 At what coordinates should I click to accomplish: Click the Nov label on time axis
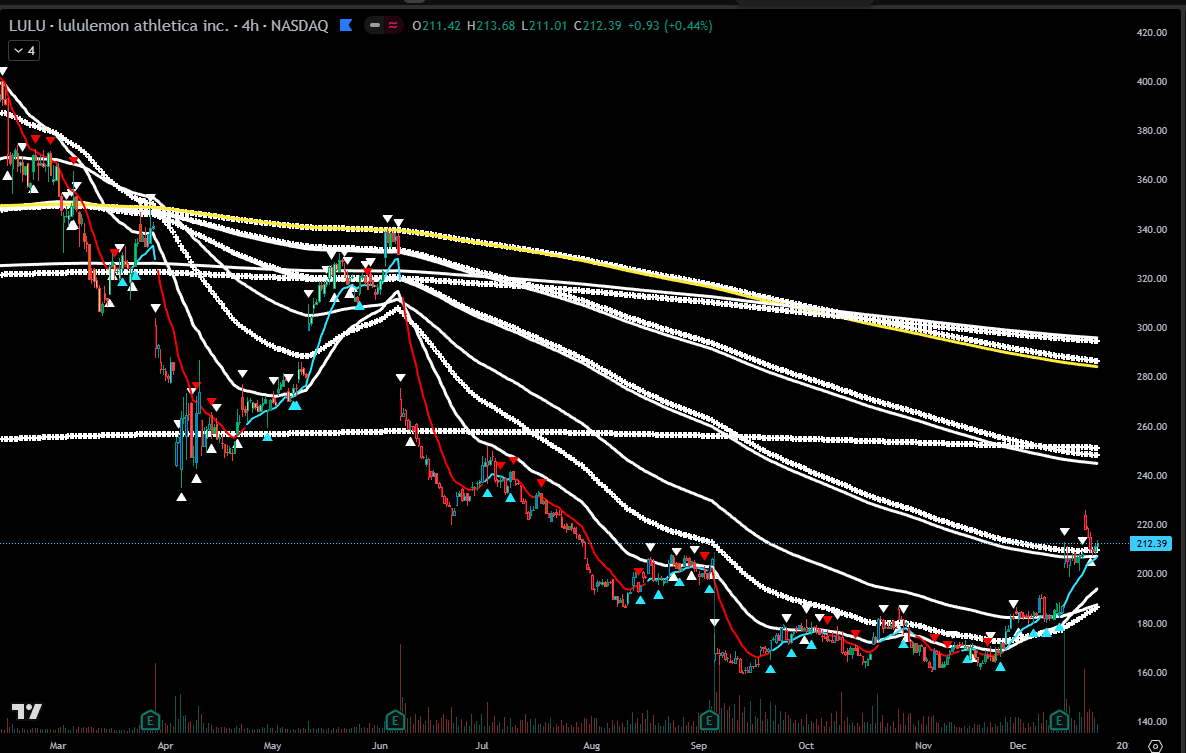[924, 745]
